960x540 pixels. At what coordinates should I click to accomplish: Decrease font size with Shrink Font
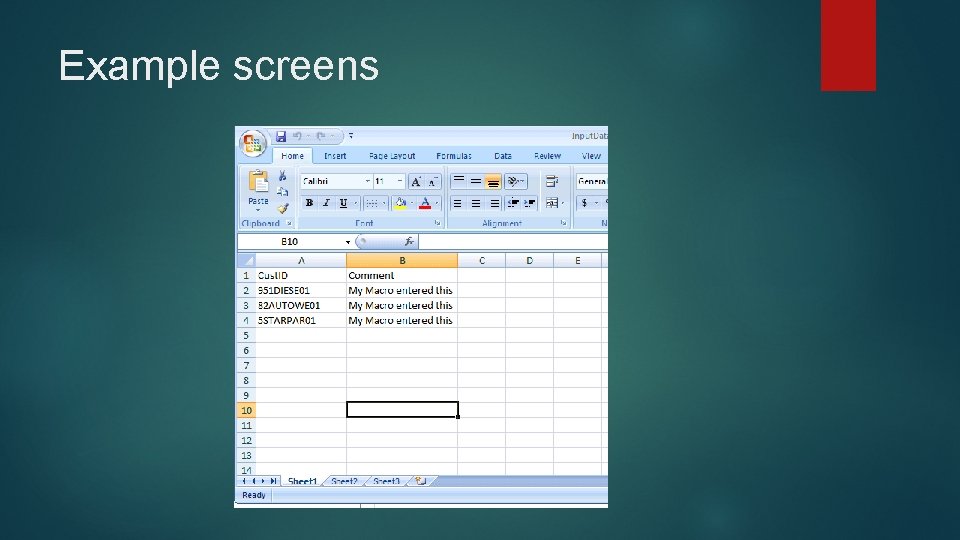pos(432,181)
